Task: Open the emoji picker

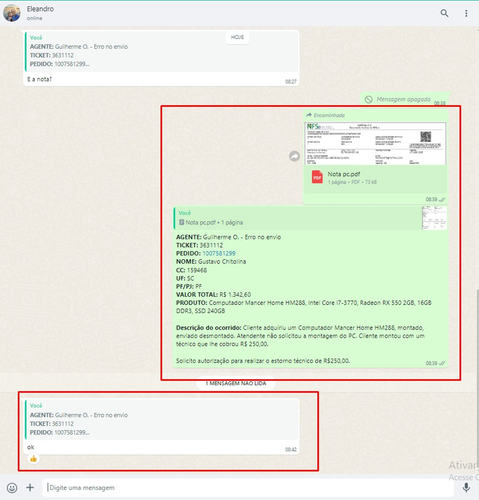Action: pyautogui.click(x=12, y=488)
